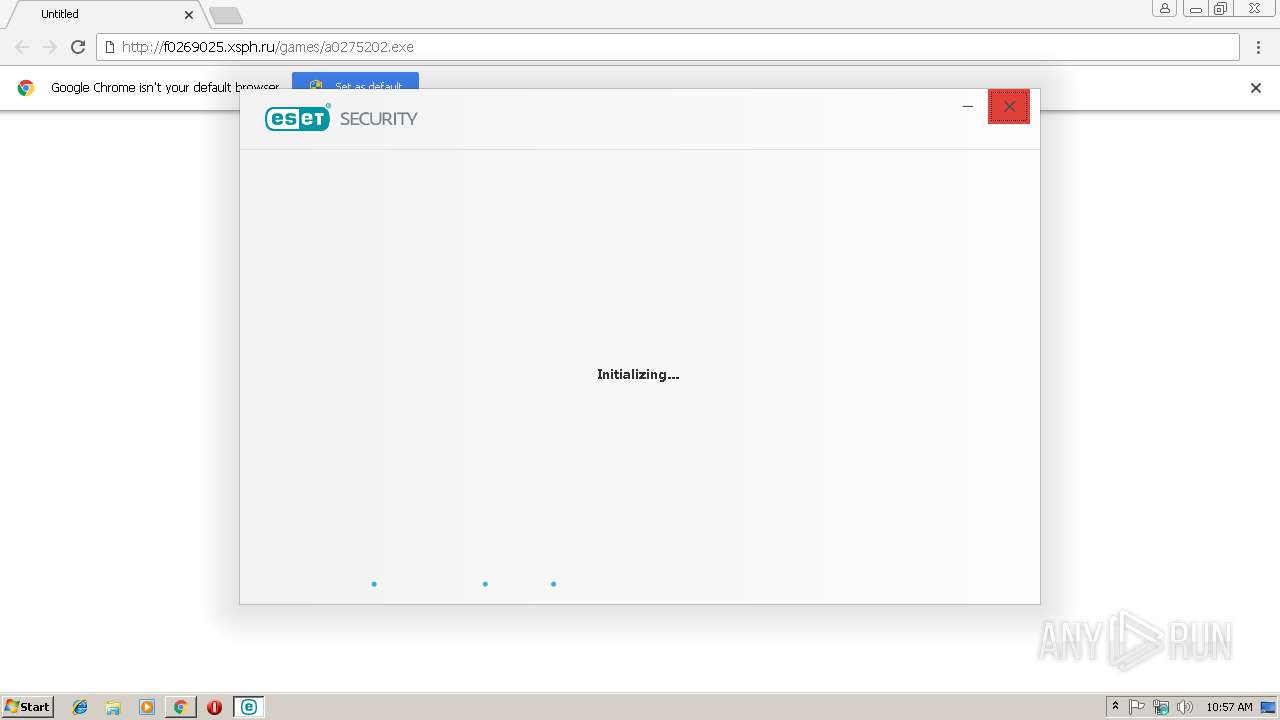The image size is (1280, 720).
Task: Open volume tray icon
Action: pos(1185,707)
